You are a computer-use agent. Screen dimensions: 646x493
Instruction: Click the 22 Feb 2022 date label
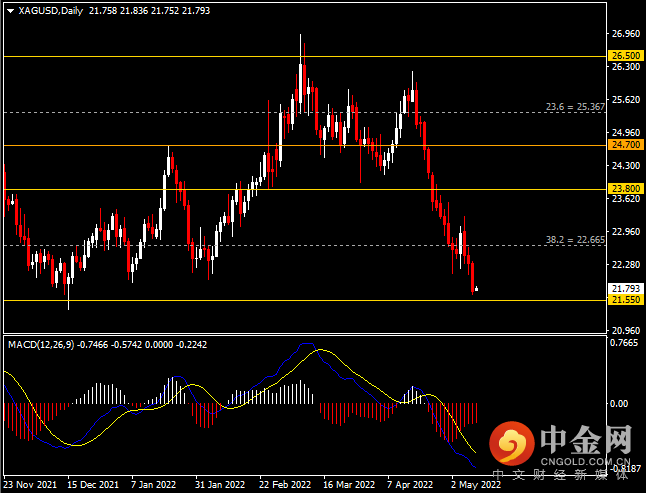click(x=285, y=484)
